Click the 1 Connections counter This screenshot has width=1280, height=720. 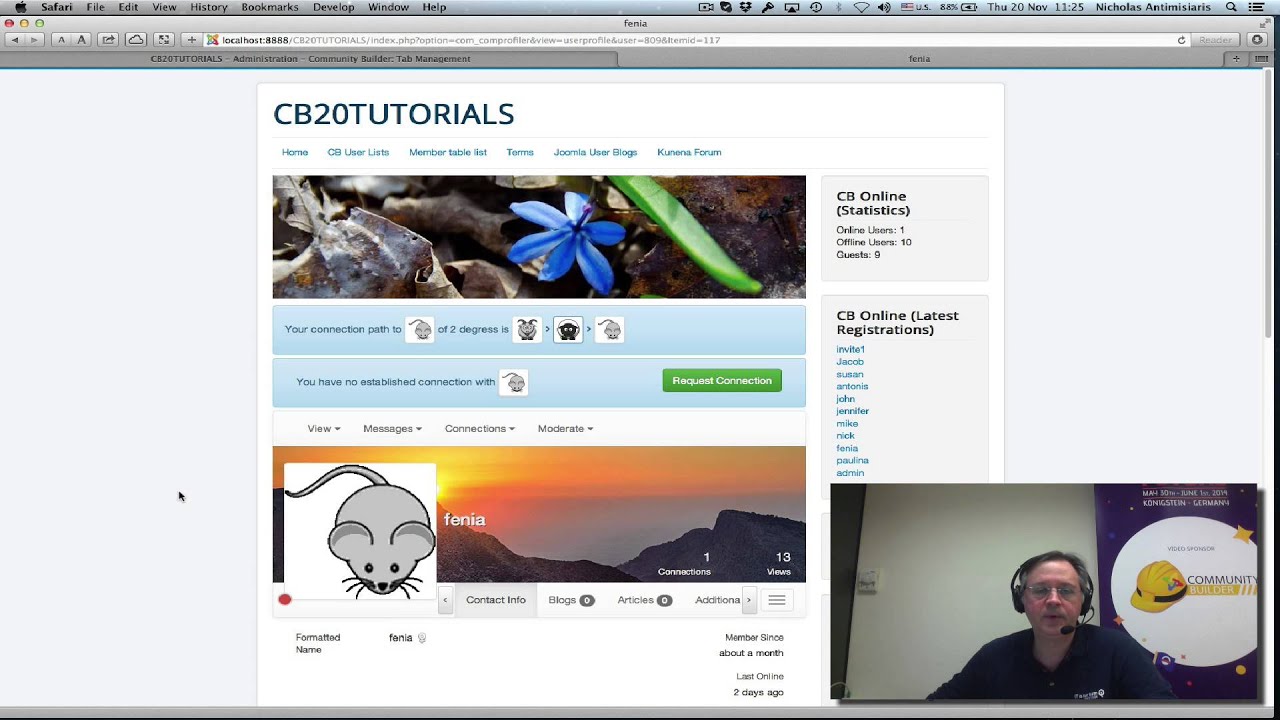point(685,564)
